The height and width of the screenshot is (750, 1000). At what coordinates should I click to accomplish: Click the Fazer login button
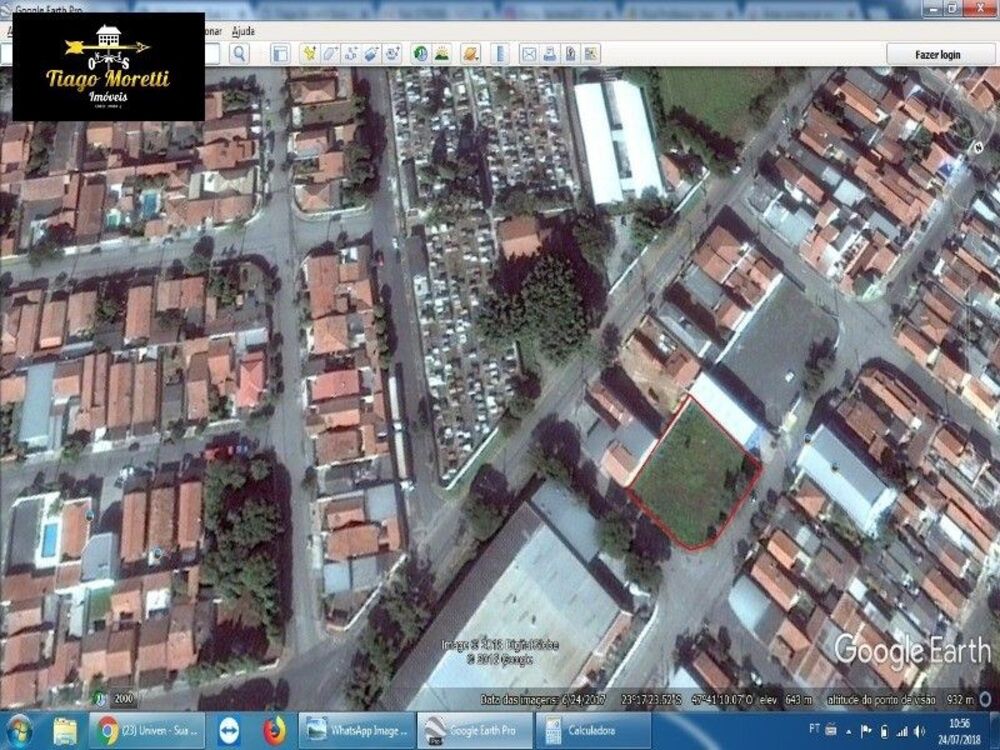940,53
